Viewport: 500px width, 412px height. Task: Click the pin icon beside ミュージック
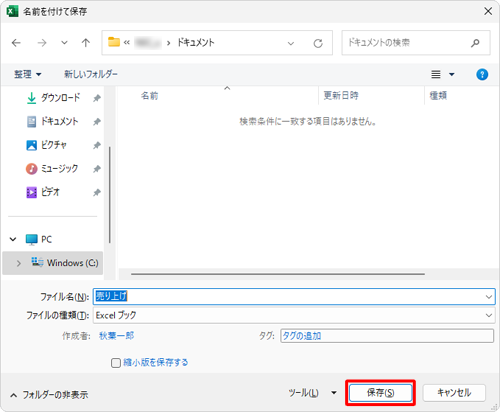coord(97,169)
